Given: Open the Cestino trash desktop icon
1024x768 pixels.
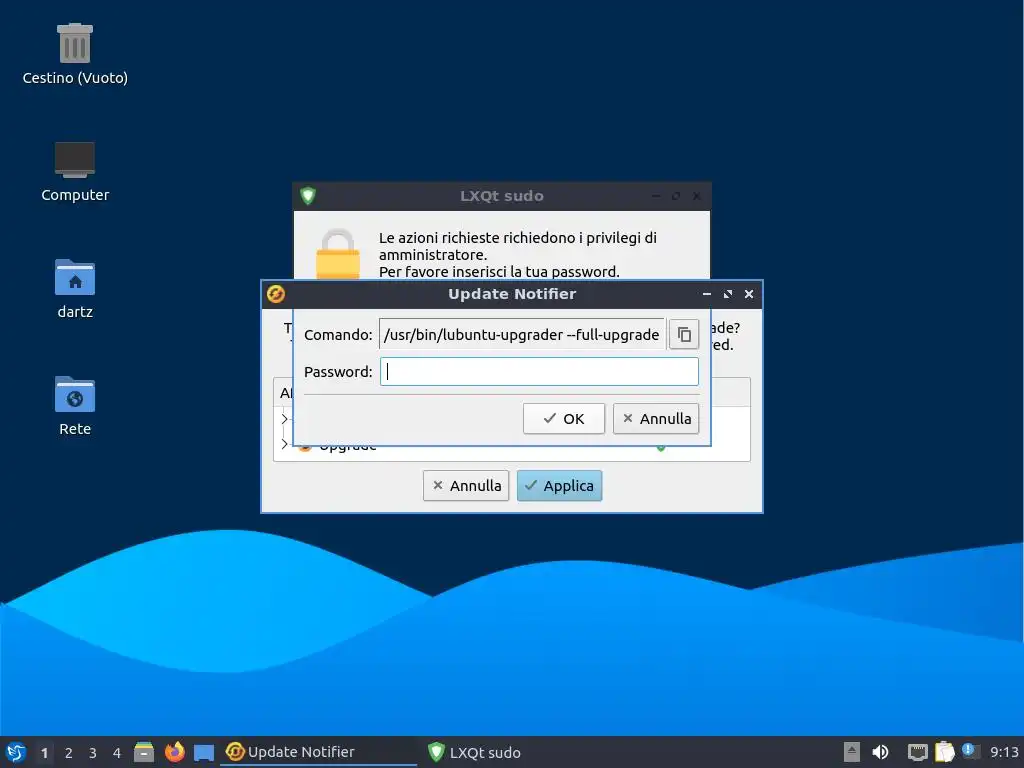Looking at the screenshot, I should pos(74,55).
